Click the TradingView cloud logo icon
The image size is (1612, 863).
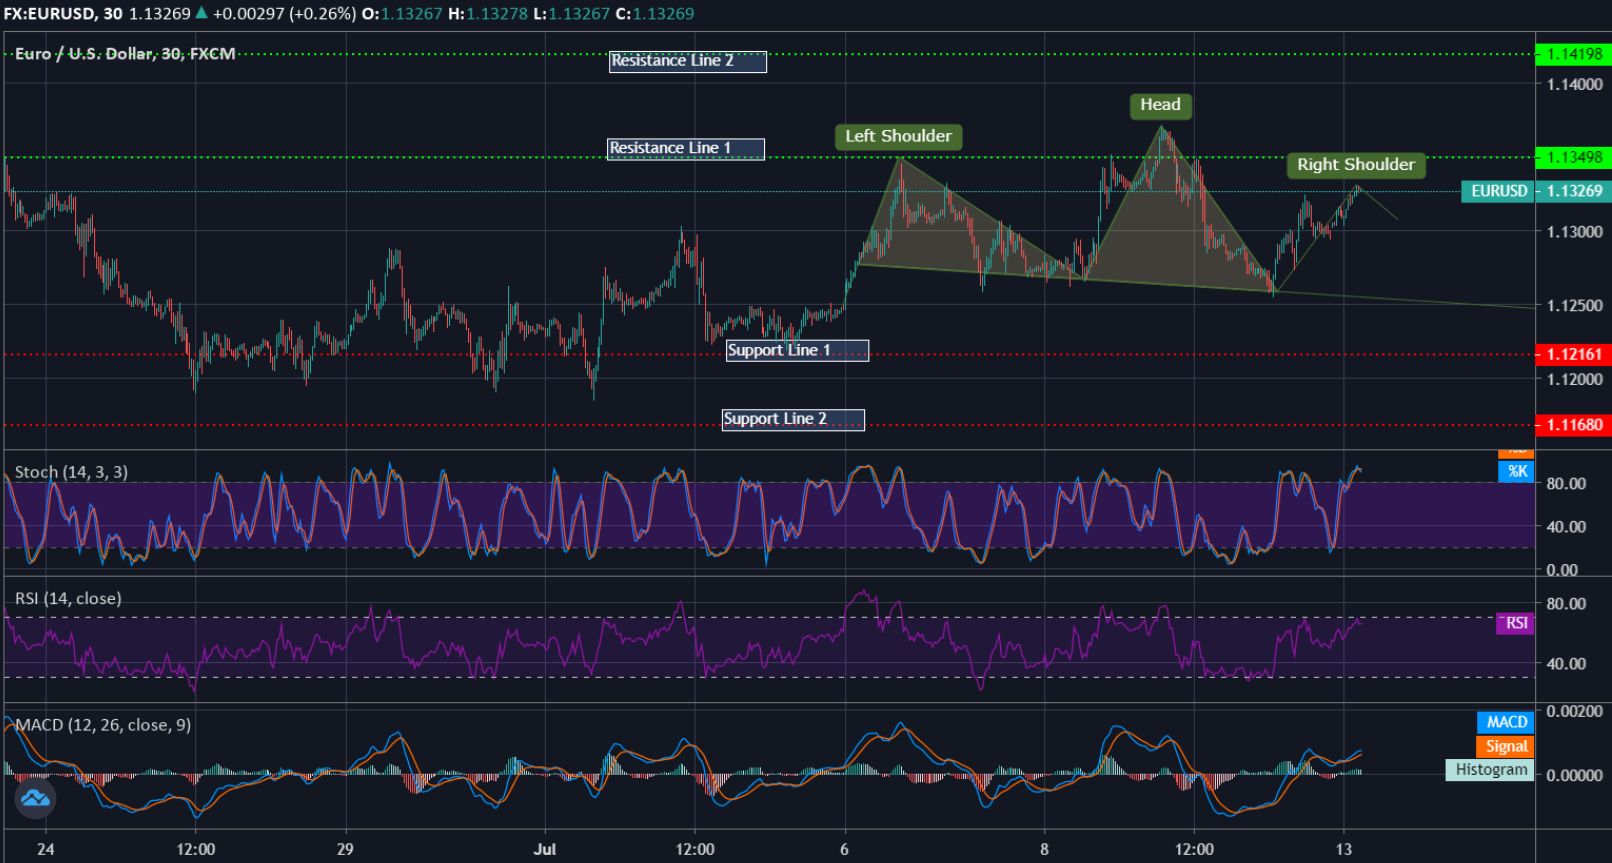(x=35, y=798)
